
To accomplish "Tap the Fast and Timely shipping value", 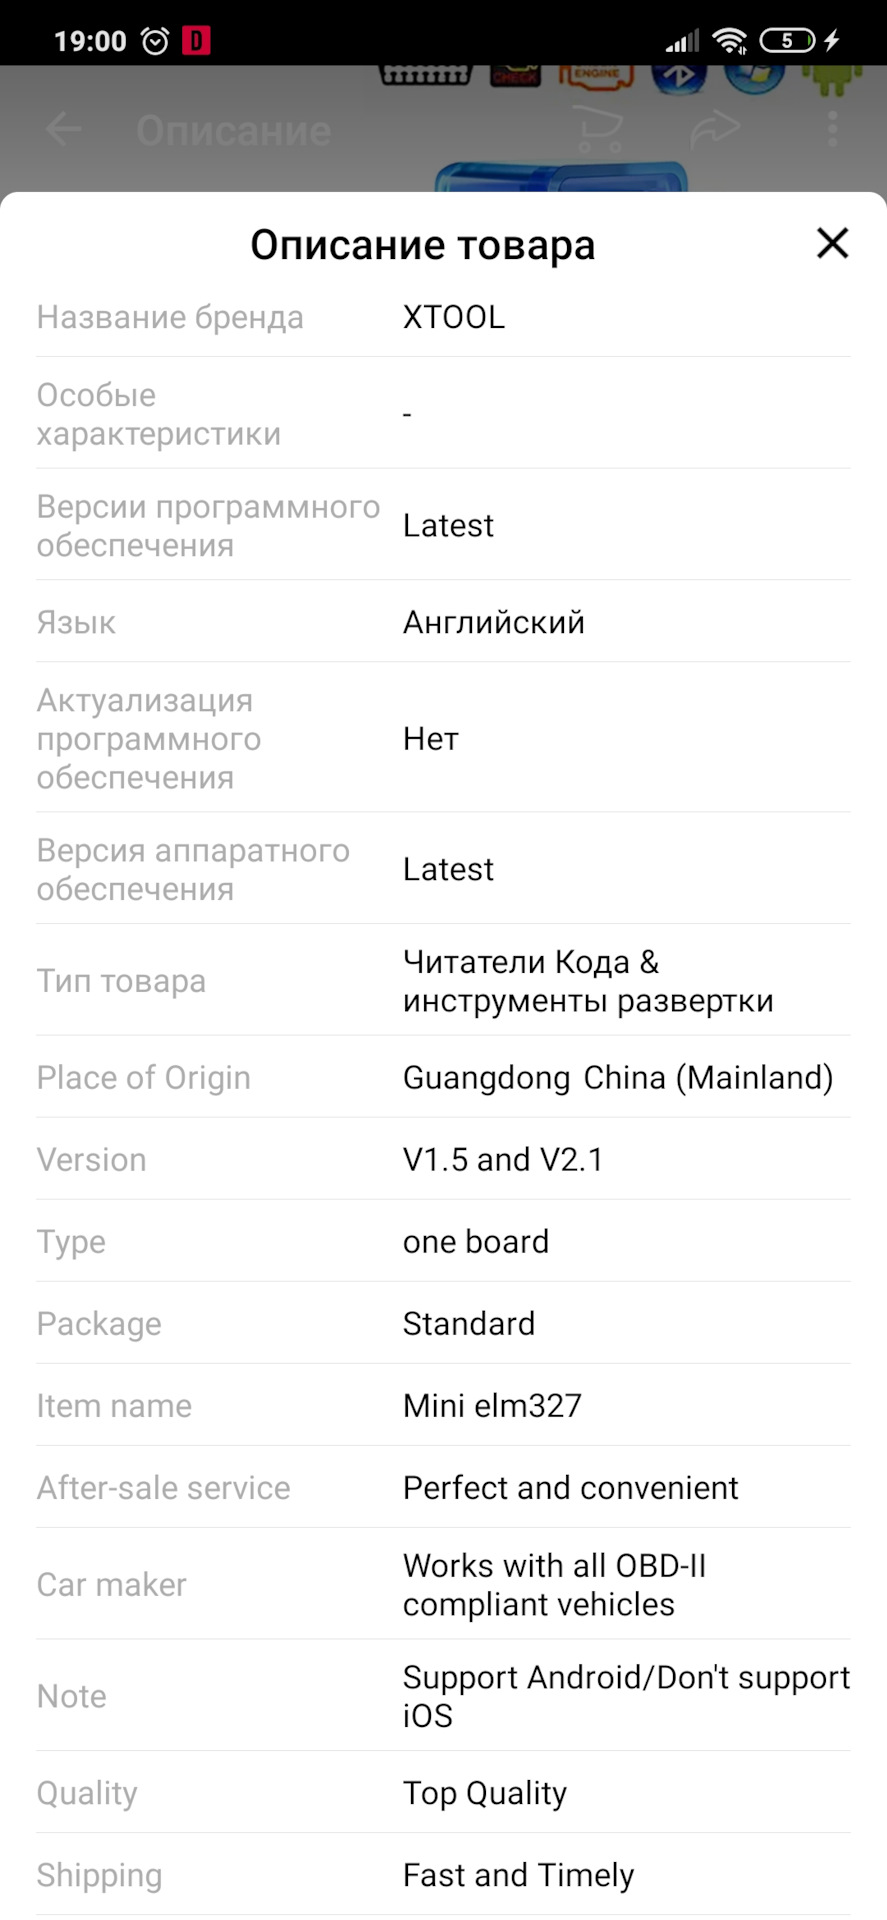I will pyautogui.click(x=518, y=1875).
